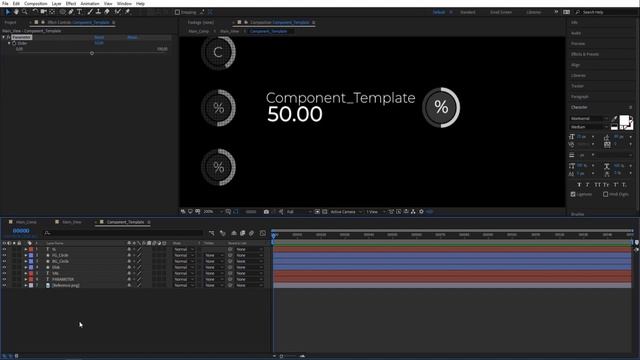The height and width of the screenshot is (360, 640).
Task: Click the Faux Bold T button
Action: [579, 185]
